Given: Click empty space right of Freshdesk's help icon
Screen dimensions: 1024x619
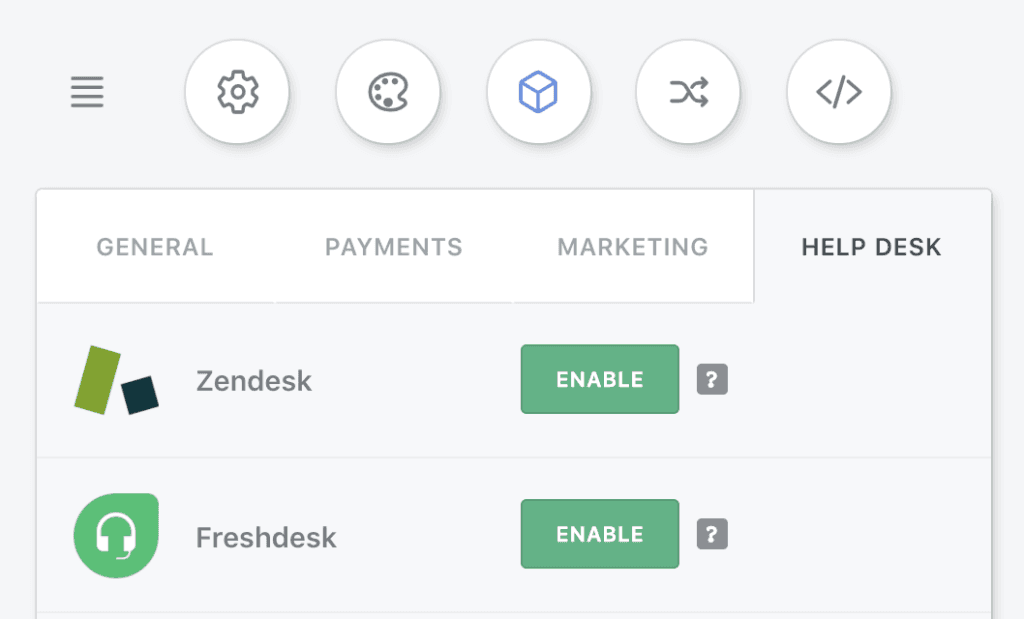Looking at the screenshot, I should point(859,534).
